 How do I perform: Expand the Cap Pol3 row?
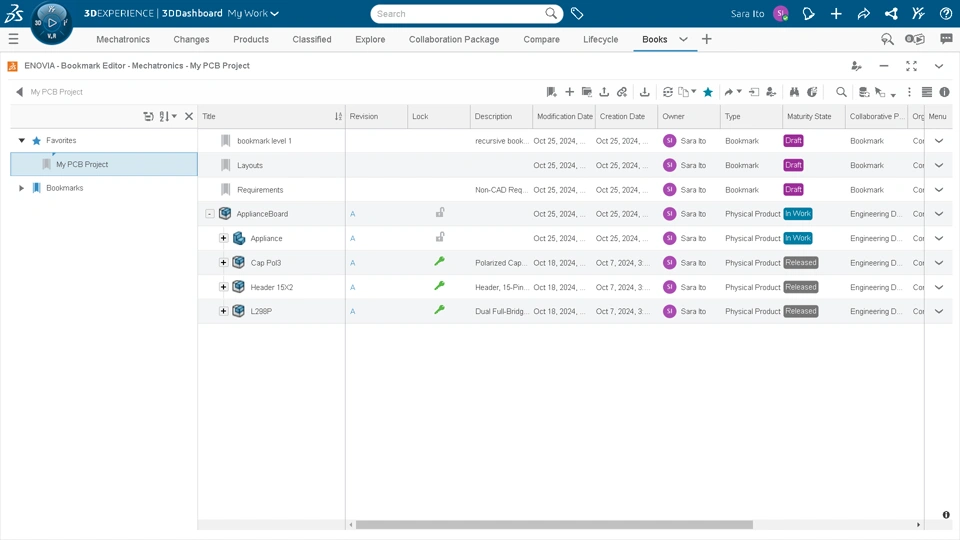[x=223, y=263]
